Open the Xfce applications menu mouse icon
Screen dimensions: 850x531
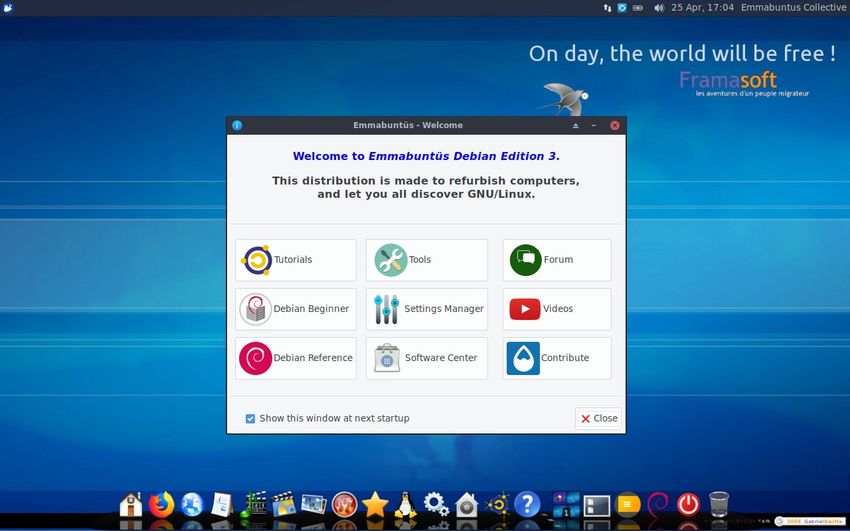(8, 8)
